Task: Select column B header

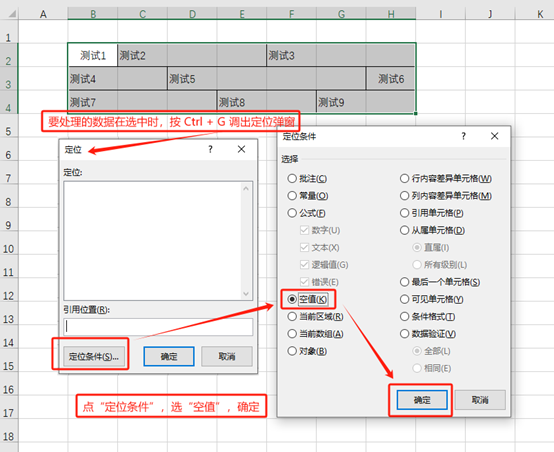Action: point(93,14)
